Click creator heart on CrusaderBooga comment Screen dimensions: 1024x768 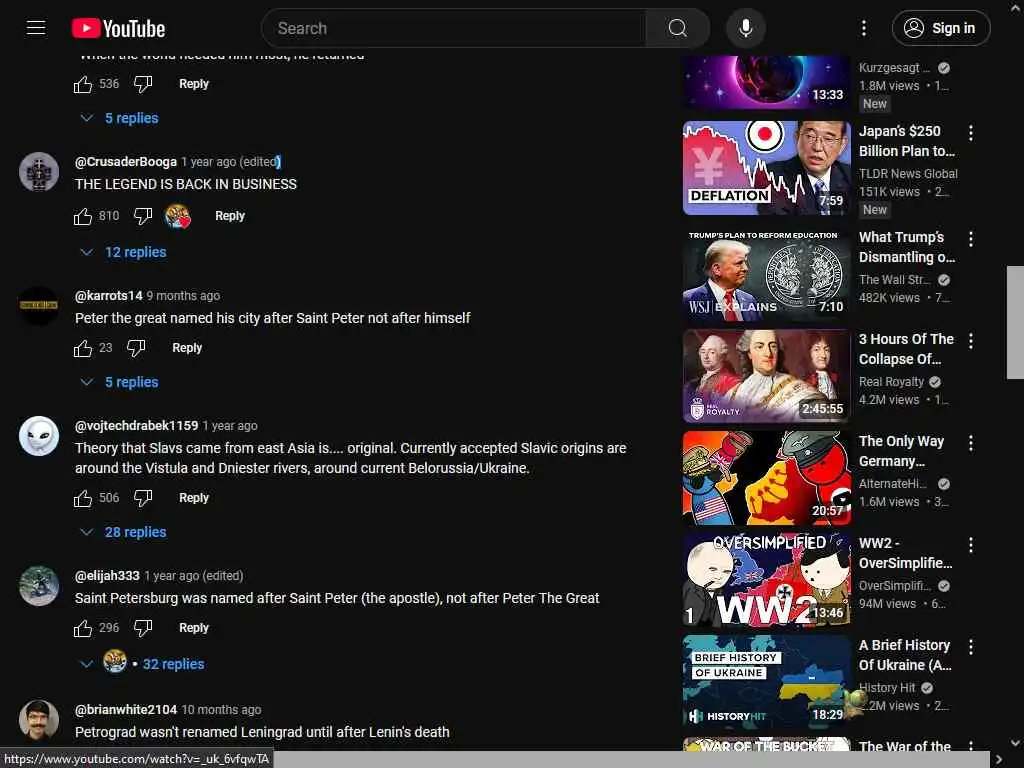178,216
